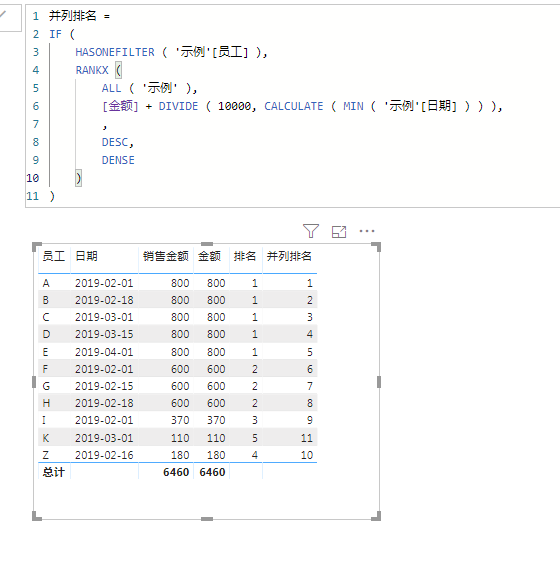Screen dimensions: 560x565
Task: Click the measure name 并列排名 in formula
Action: (72, 16)
